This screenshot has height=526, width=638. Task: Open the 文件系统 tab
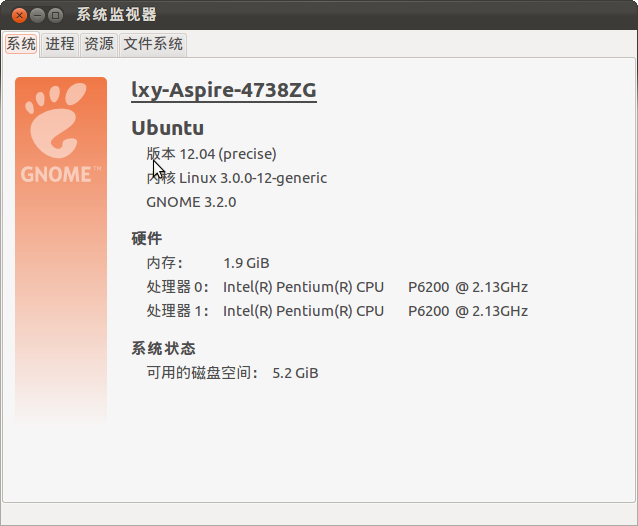click(153, 44)
